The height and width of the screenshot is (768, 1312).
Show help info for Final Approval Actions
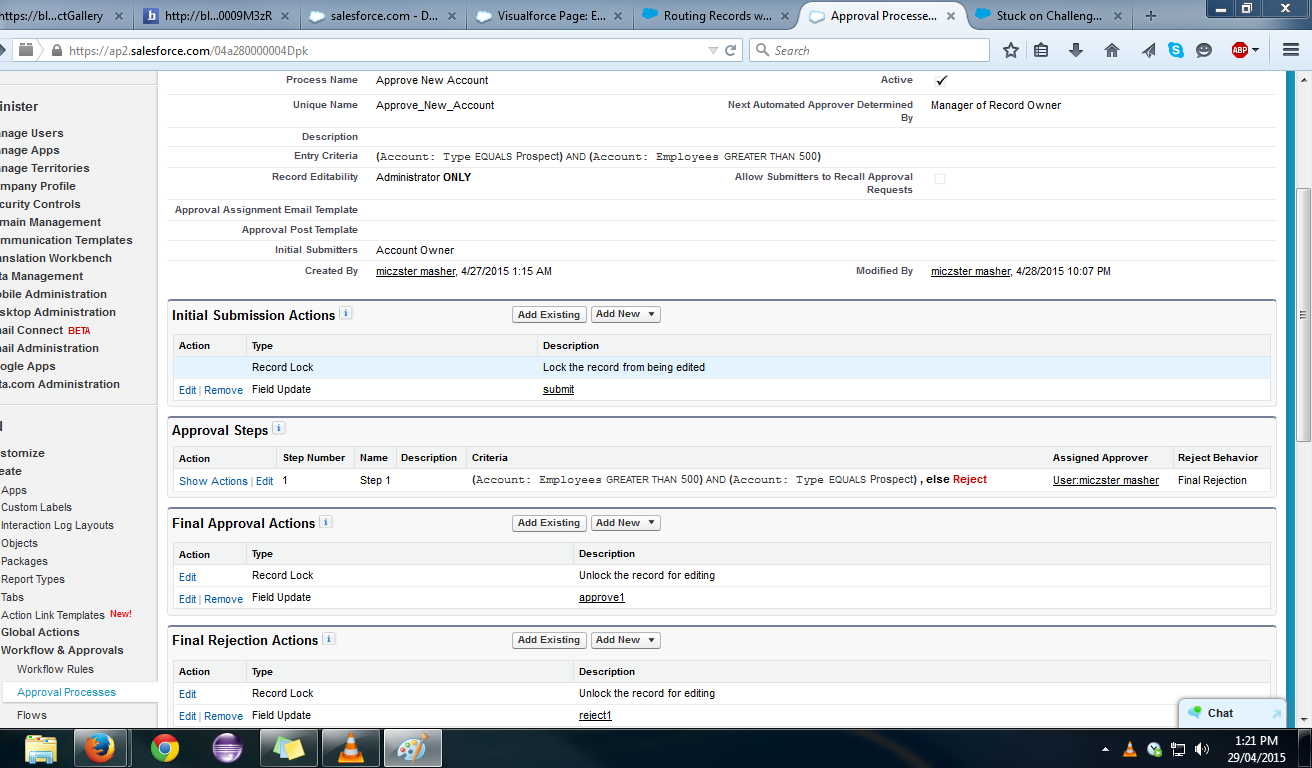coord(326,521)
